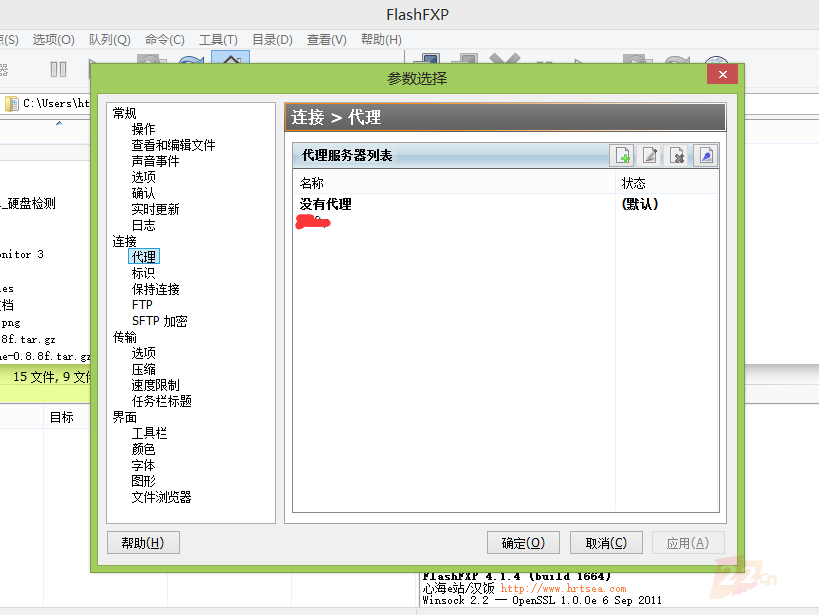Image resolution: width=819 pixels, height=615 pixels.
Task: Open the 帮助(H) menu in menu bar
Action: click(x=381, y=40)
